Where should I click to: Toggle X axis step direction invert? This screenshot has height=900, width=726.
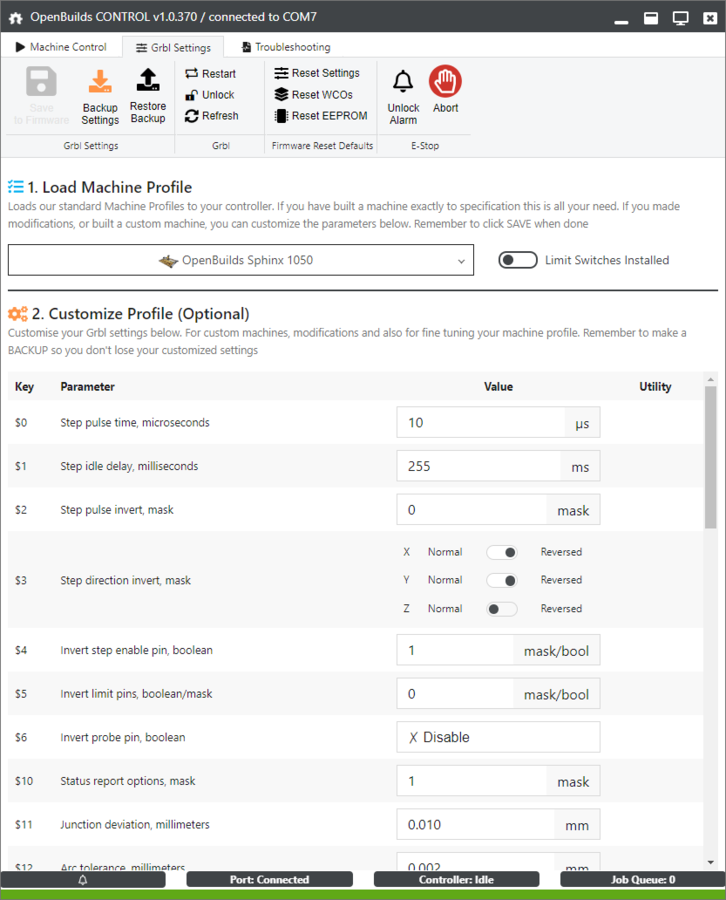(501, 552)
